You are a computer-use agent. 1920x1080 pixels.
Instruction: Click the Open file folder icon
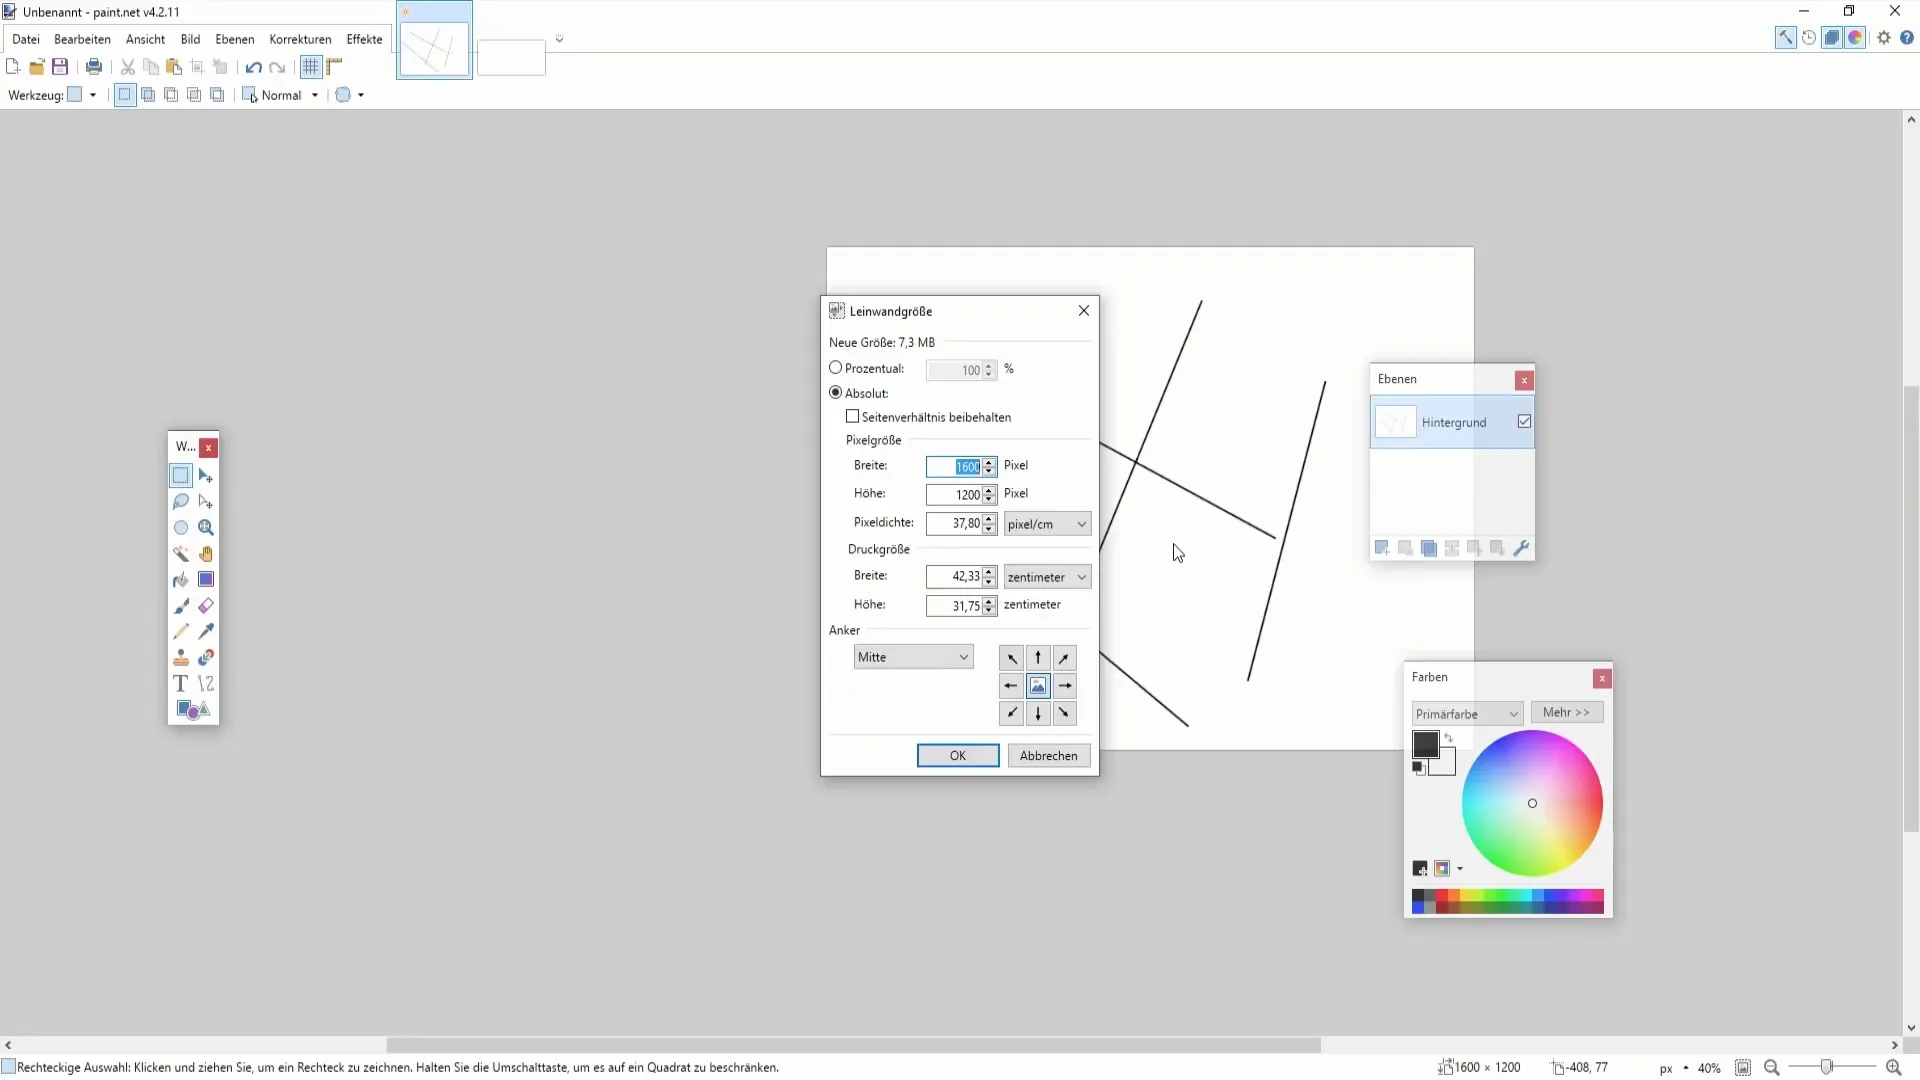point(37,67)
